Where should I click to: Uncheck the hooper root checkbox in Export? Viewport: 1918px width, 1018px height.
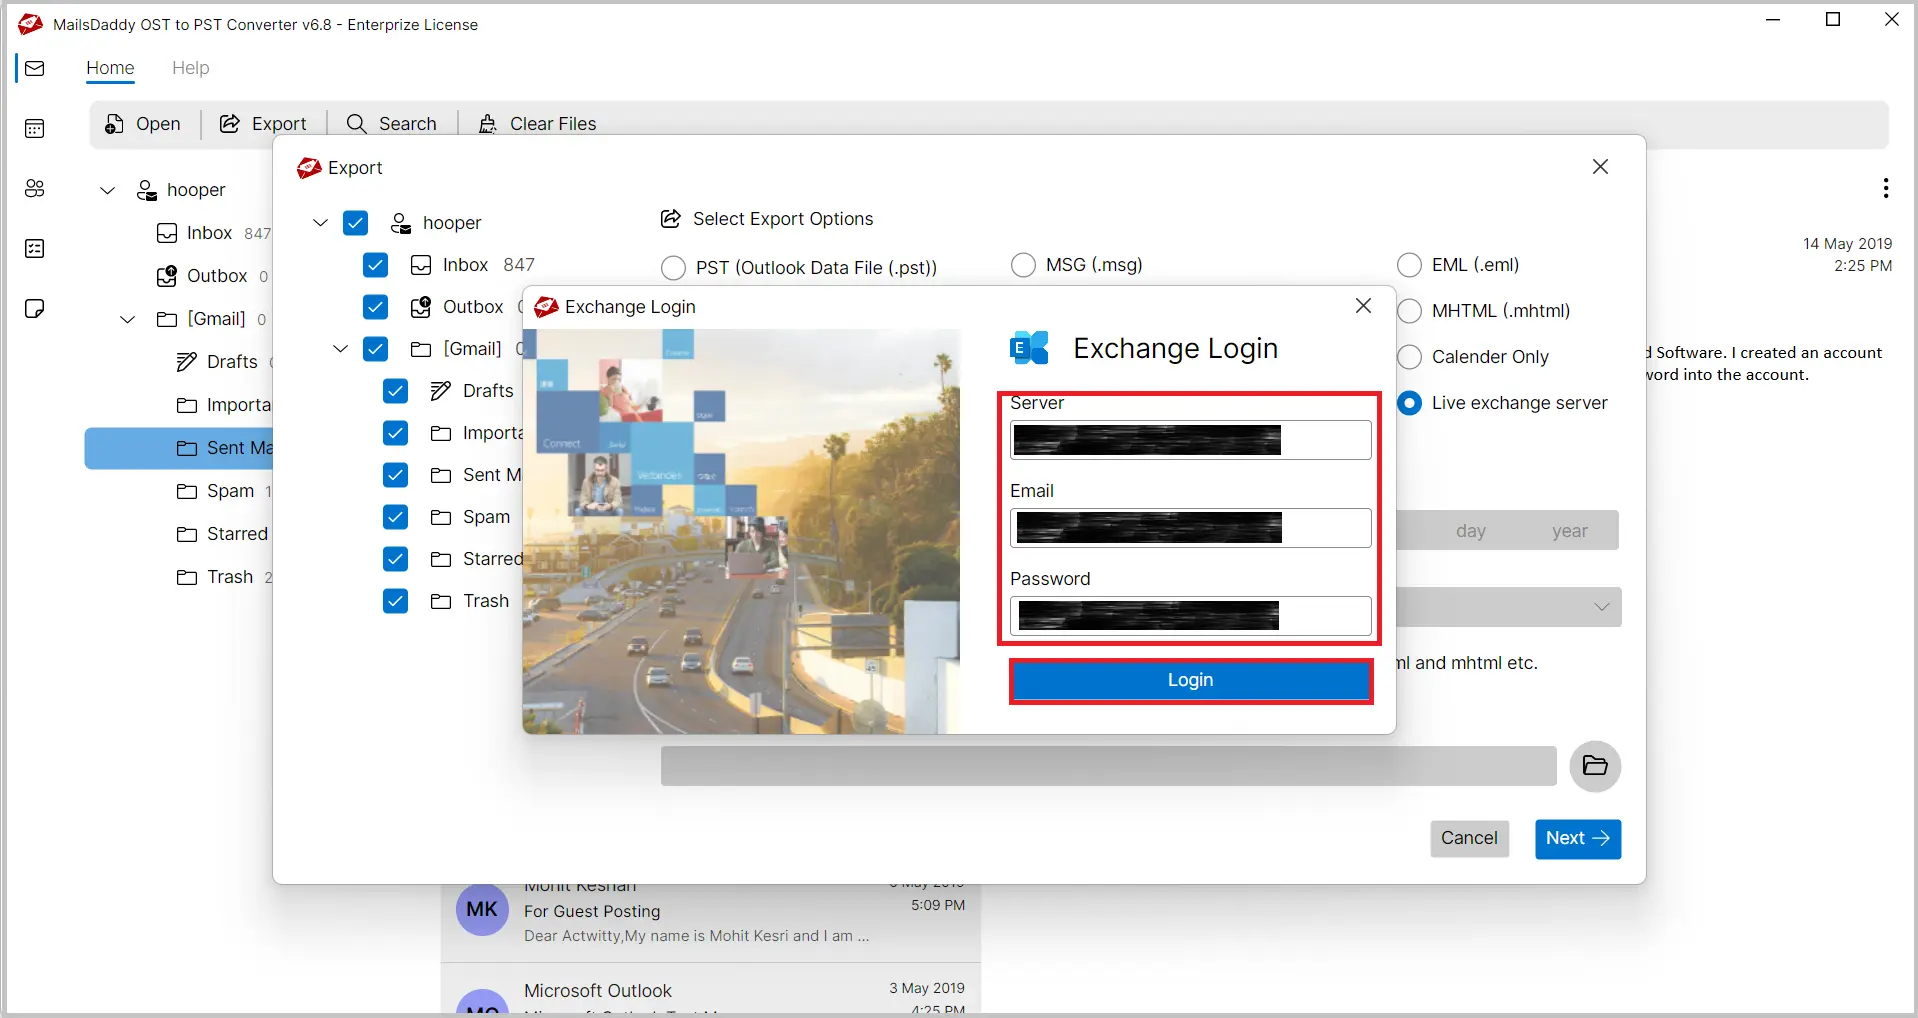point(356,223)
